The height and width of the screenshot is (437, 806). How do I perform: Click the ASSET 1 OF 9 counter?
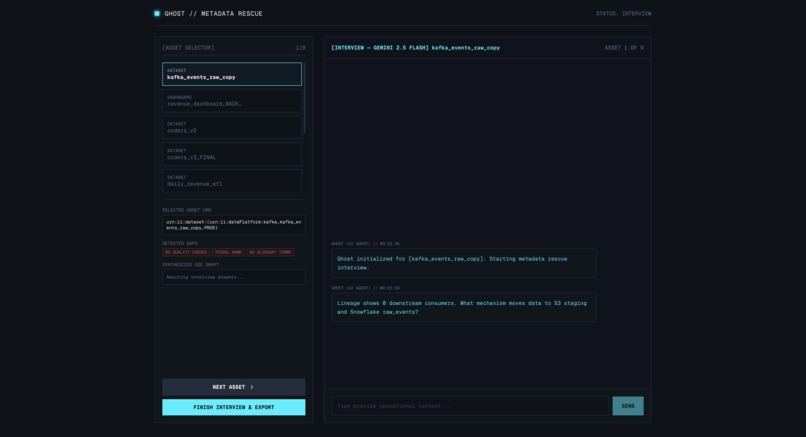(x=624, y=48)
